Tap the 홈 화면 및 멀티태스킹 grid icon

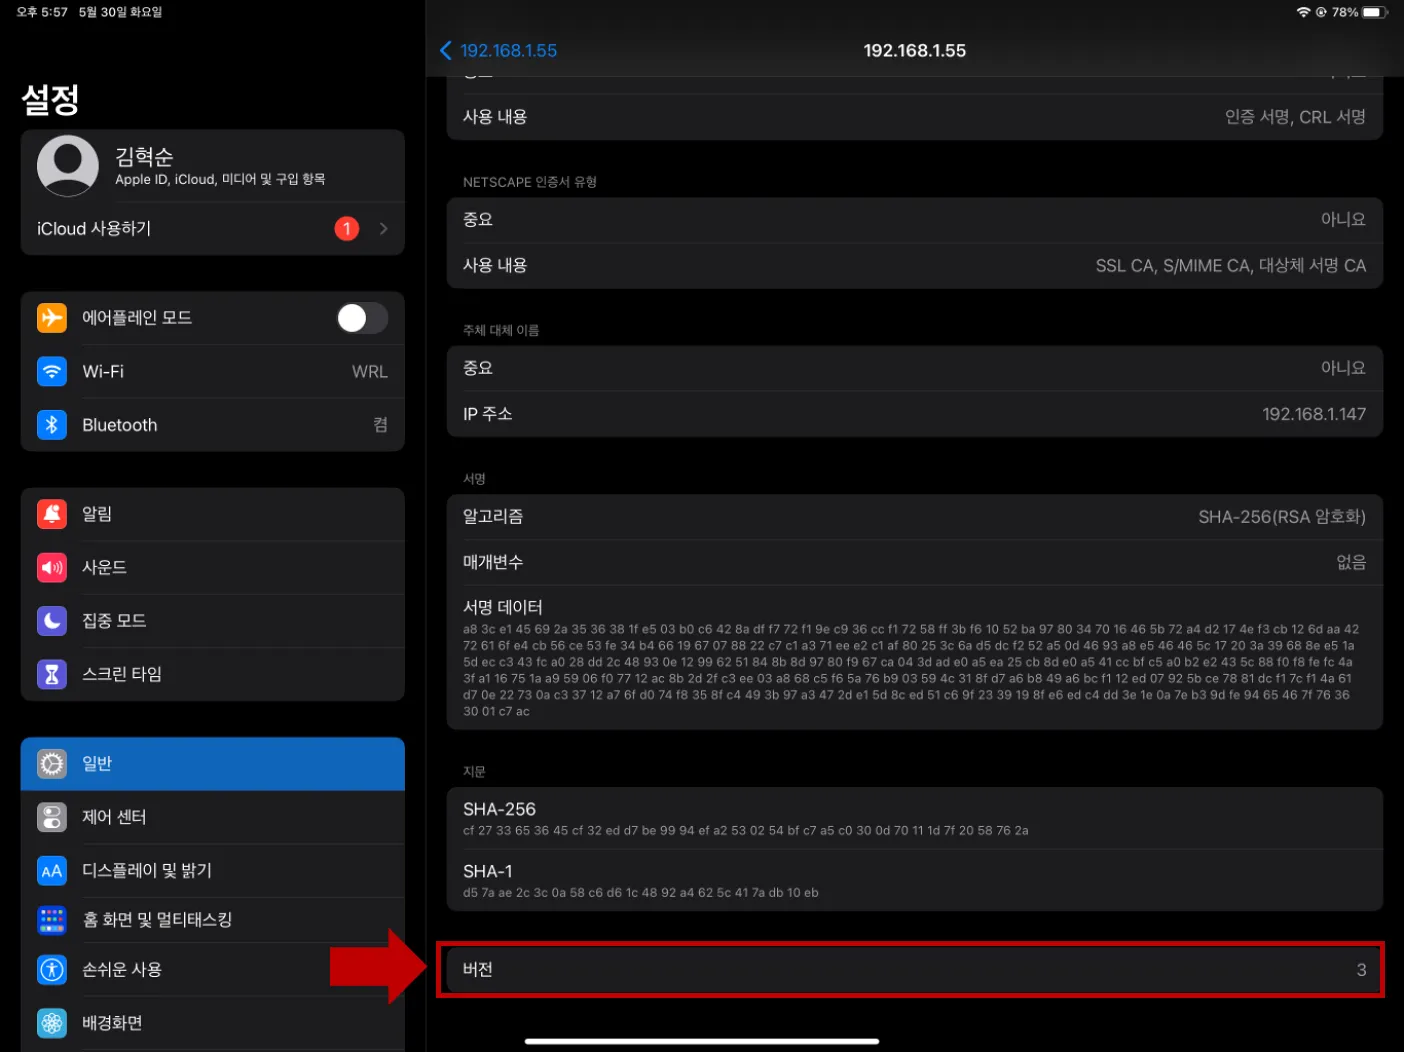pyautogui.click(x=52, y=920)
